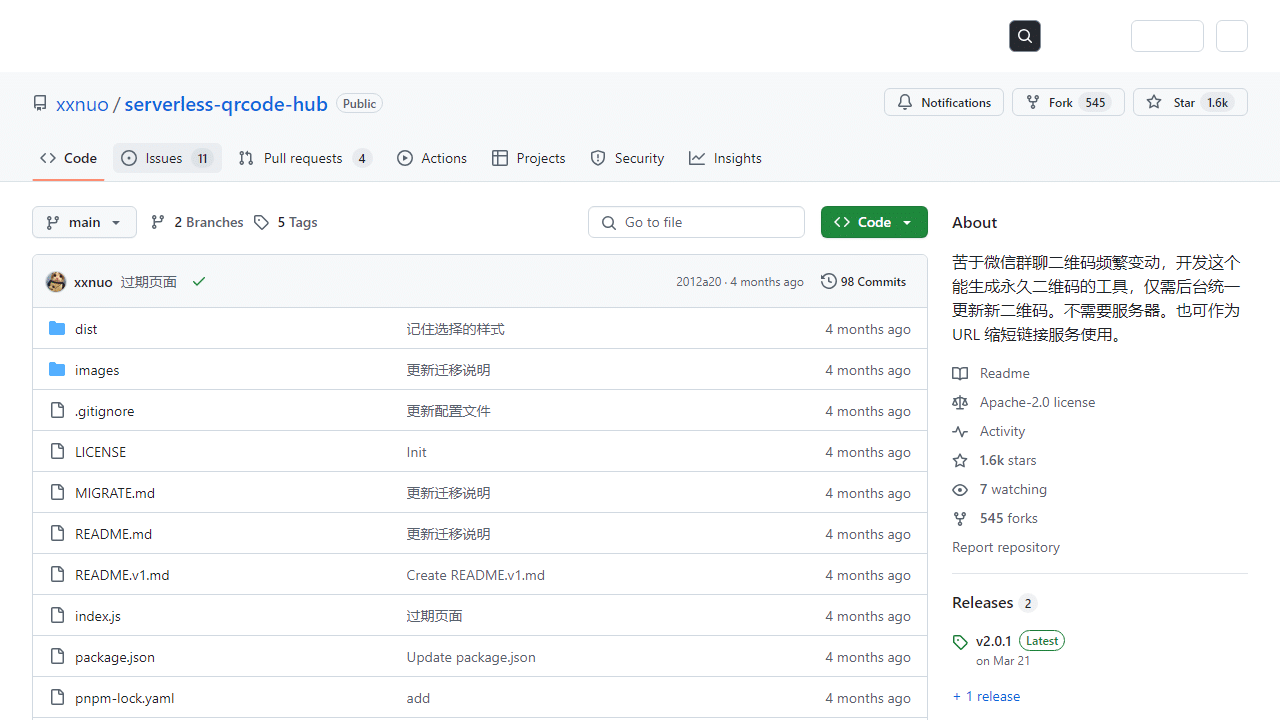Image resolution: width=1280 pixels, height=720 pixels.
Task: Open the Actions tab
Action: tap(432, 158)
